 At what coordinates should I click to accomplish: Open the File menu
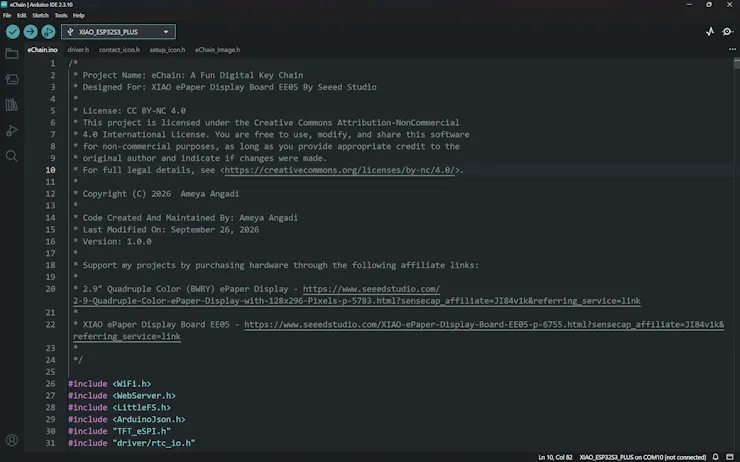point(7,16)
